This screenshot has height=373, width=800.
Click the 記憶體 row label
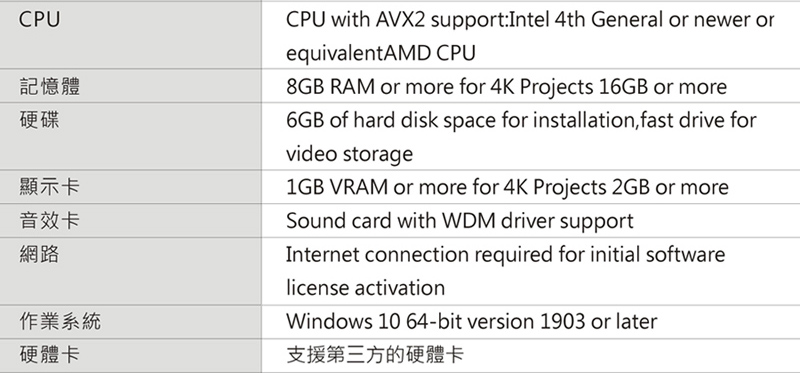(49, 86)
